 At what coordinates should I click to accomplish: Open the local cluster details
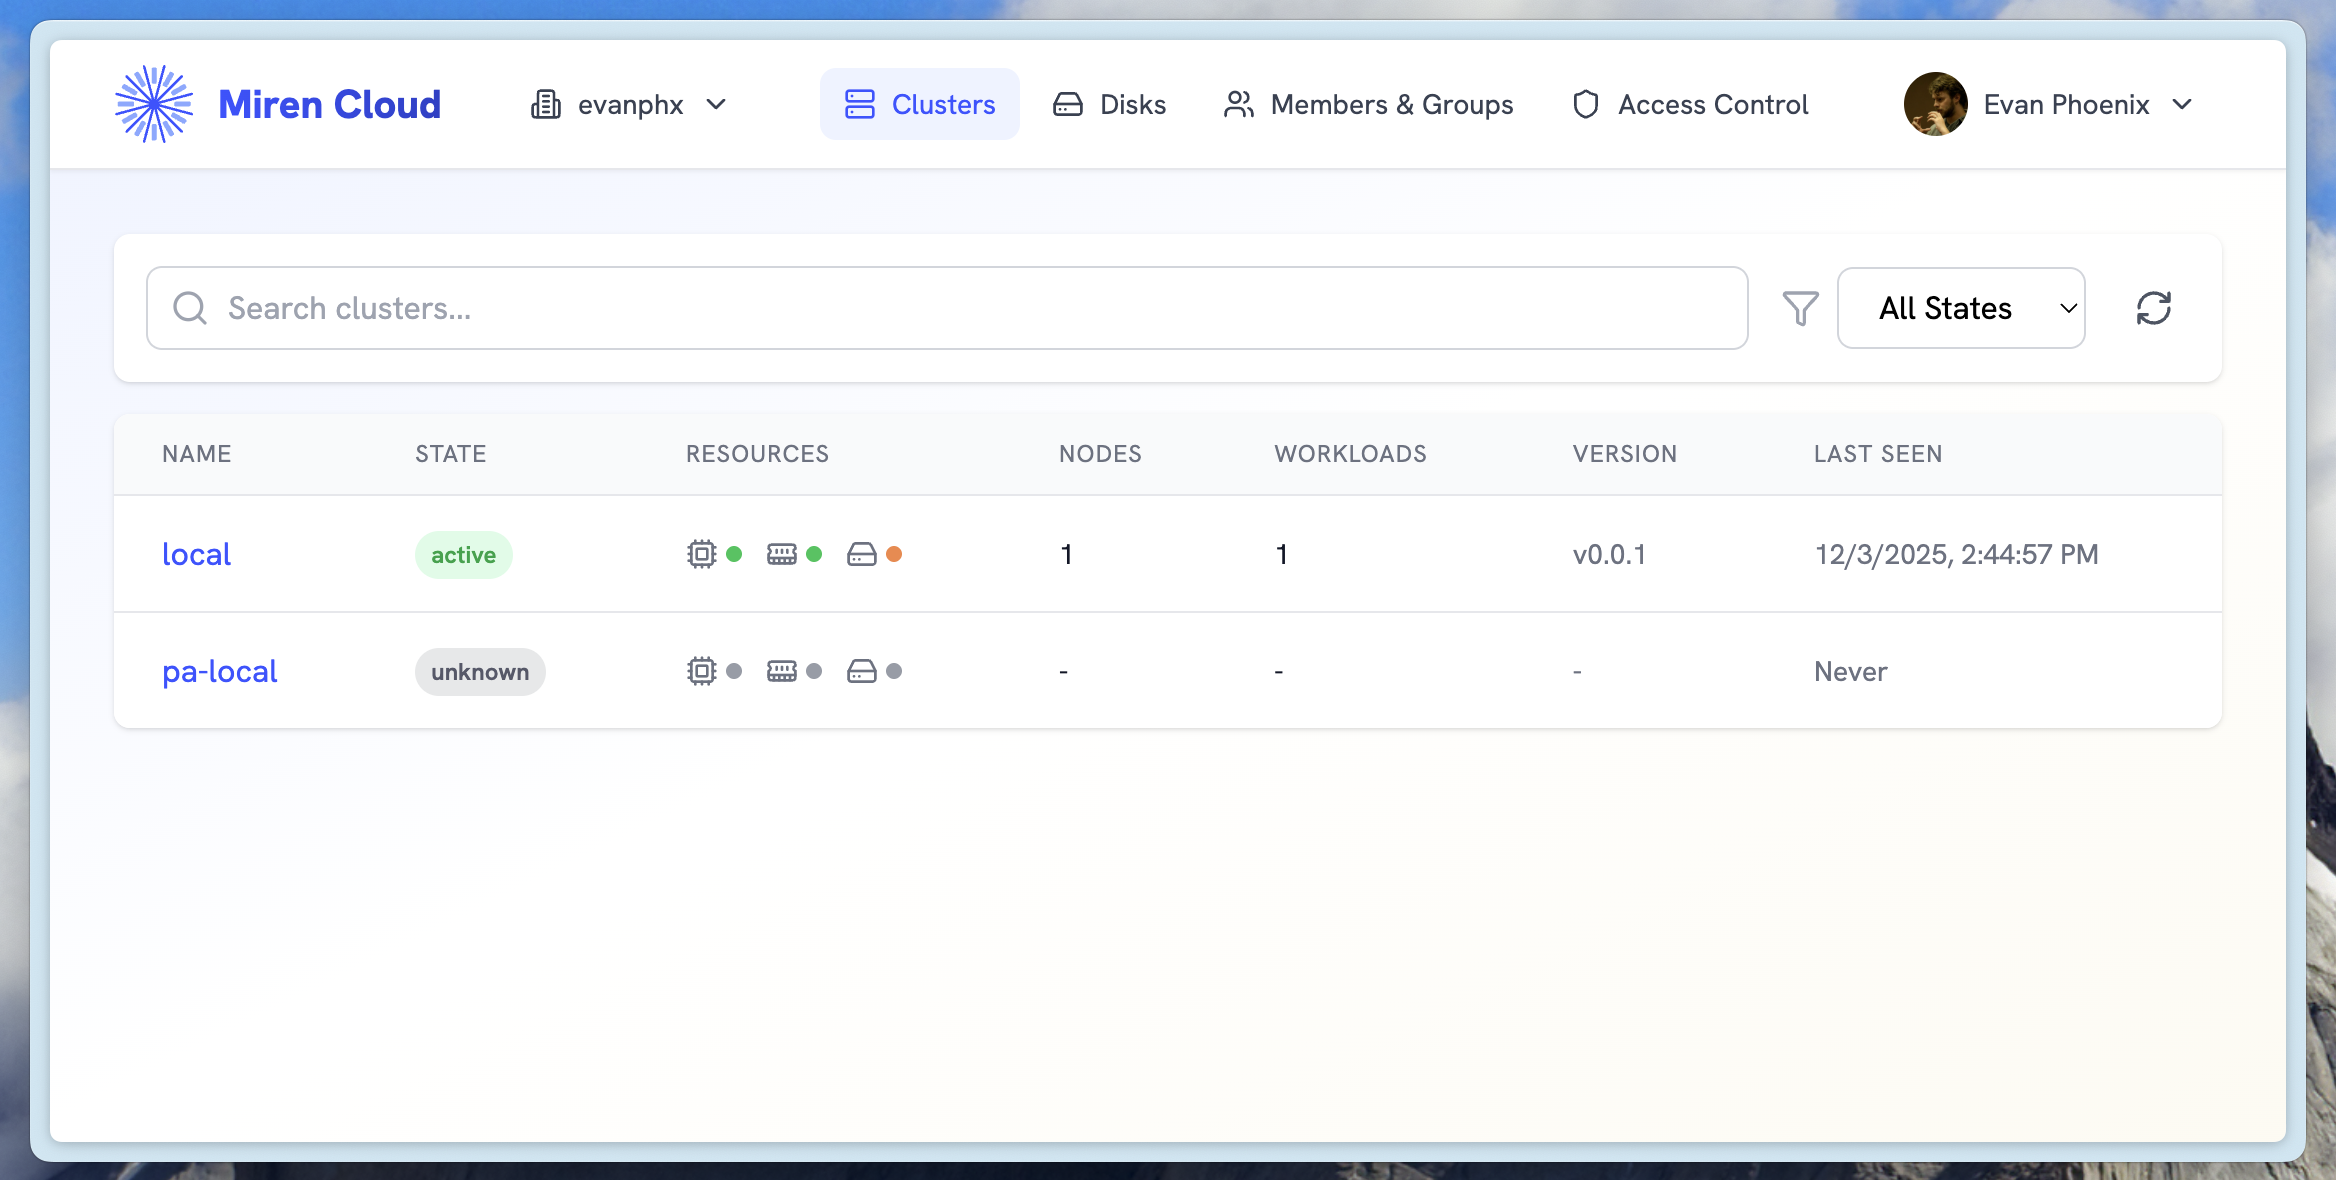coord(197,554)
